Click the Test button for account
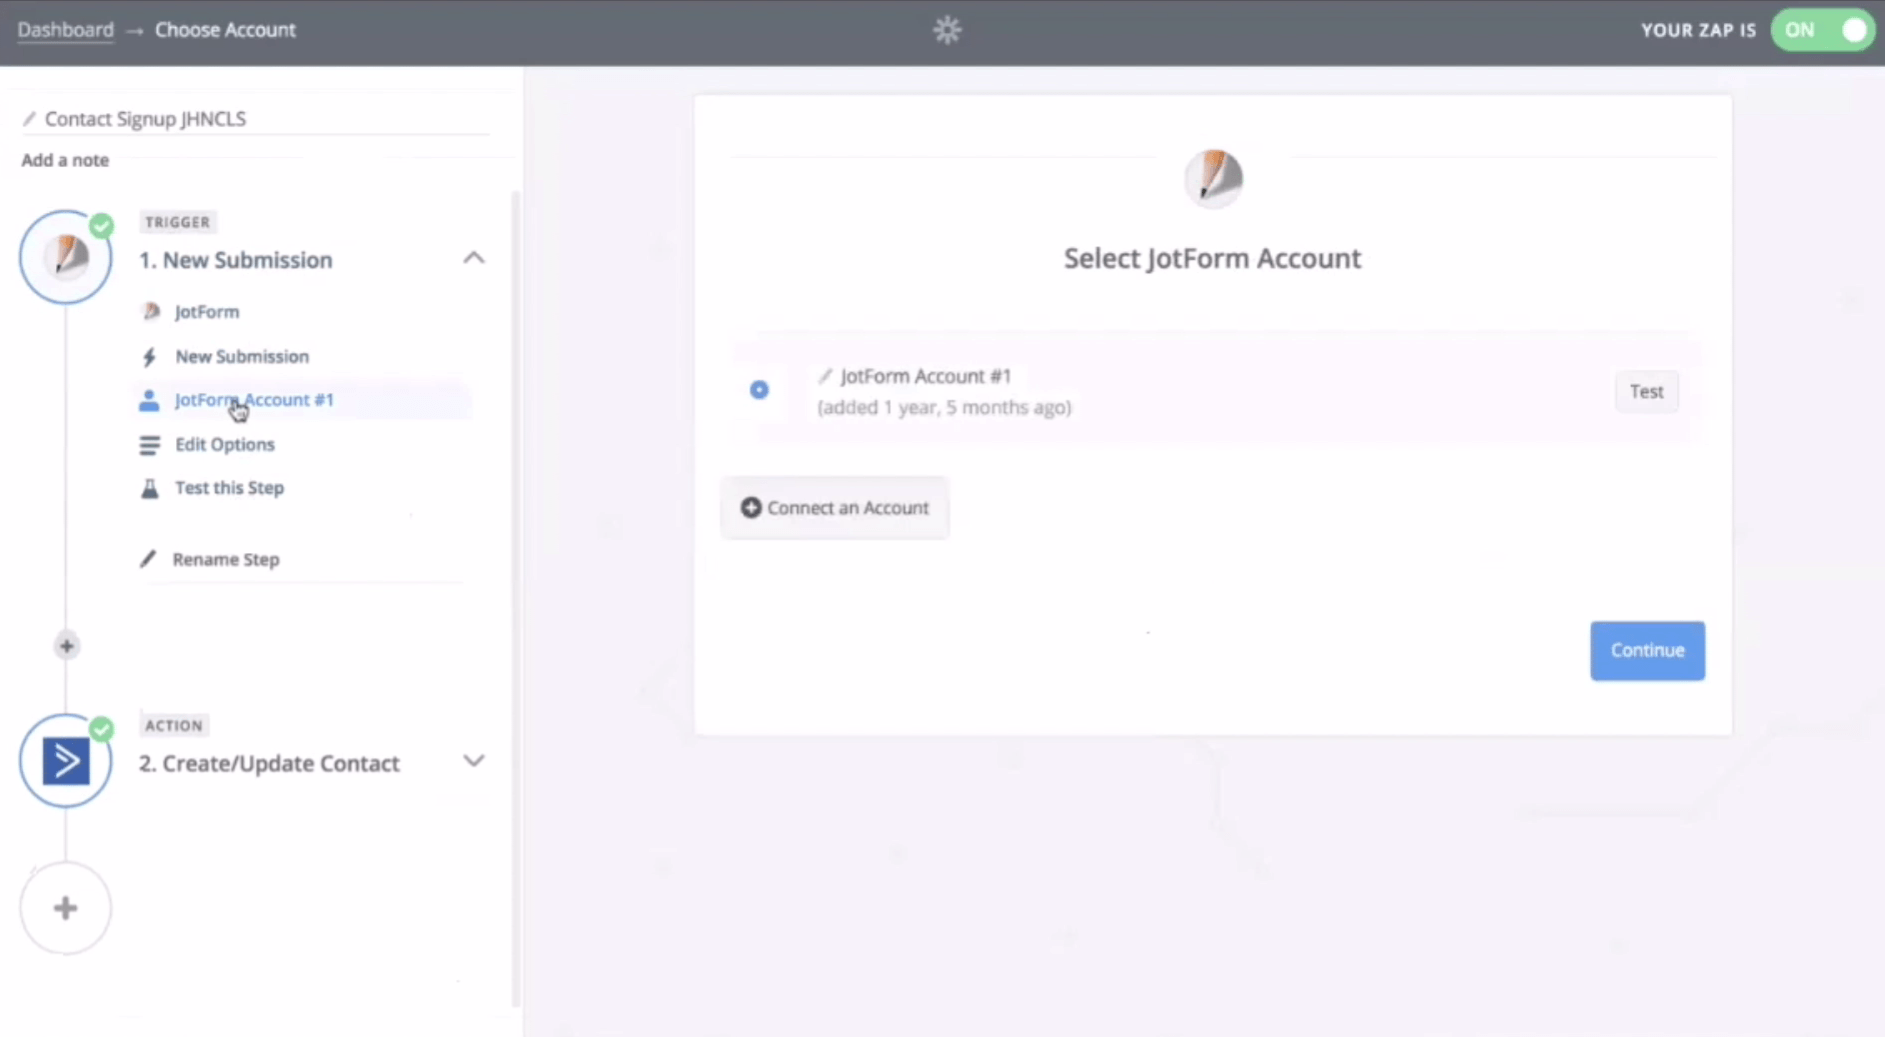 coord(1646,392)
